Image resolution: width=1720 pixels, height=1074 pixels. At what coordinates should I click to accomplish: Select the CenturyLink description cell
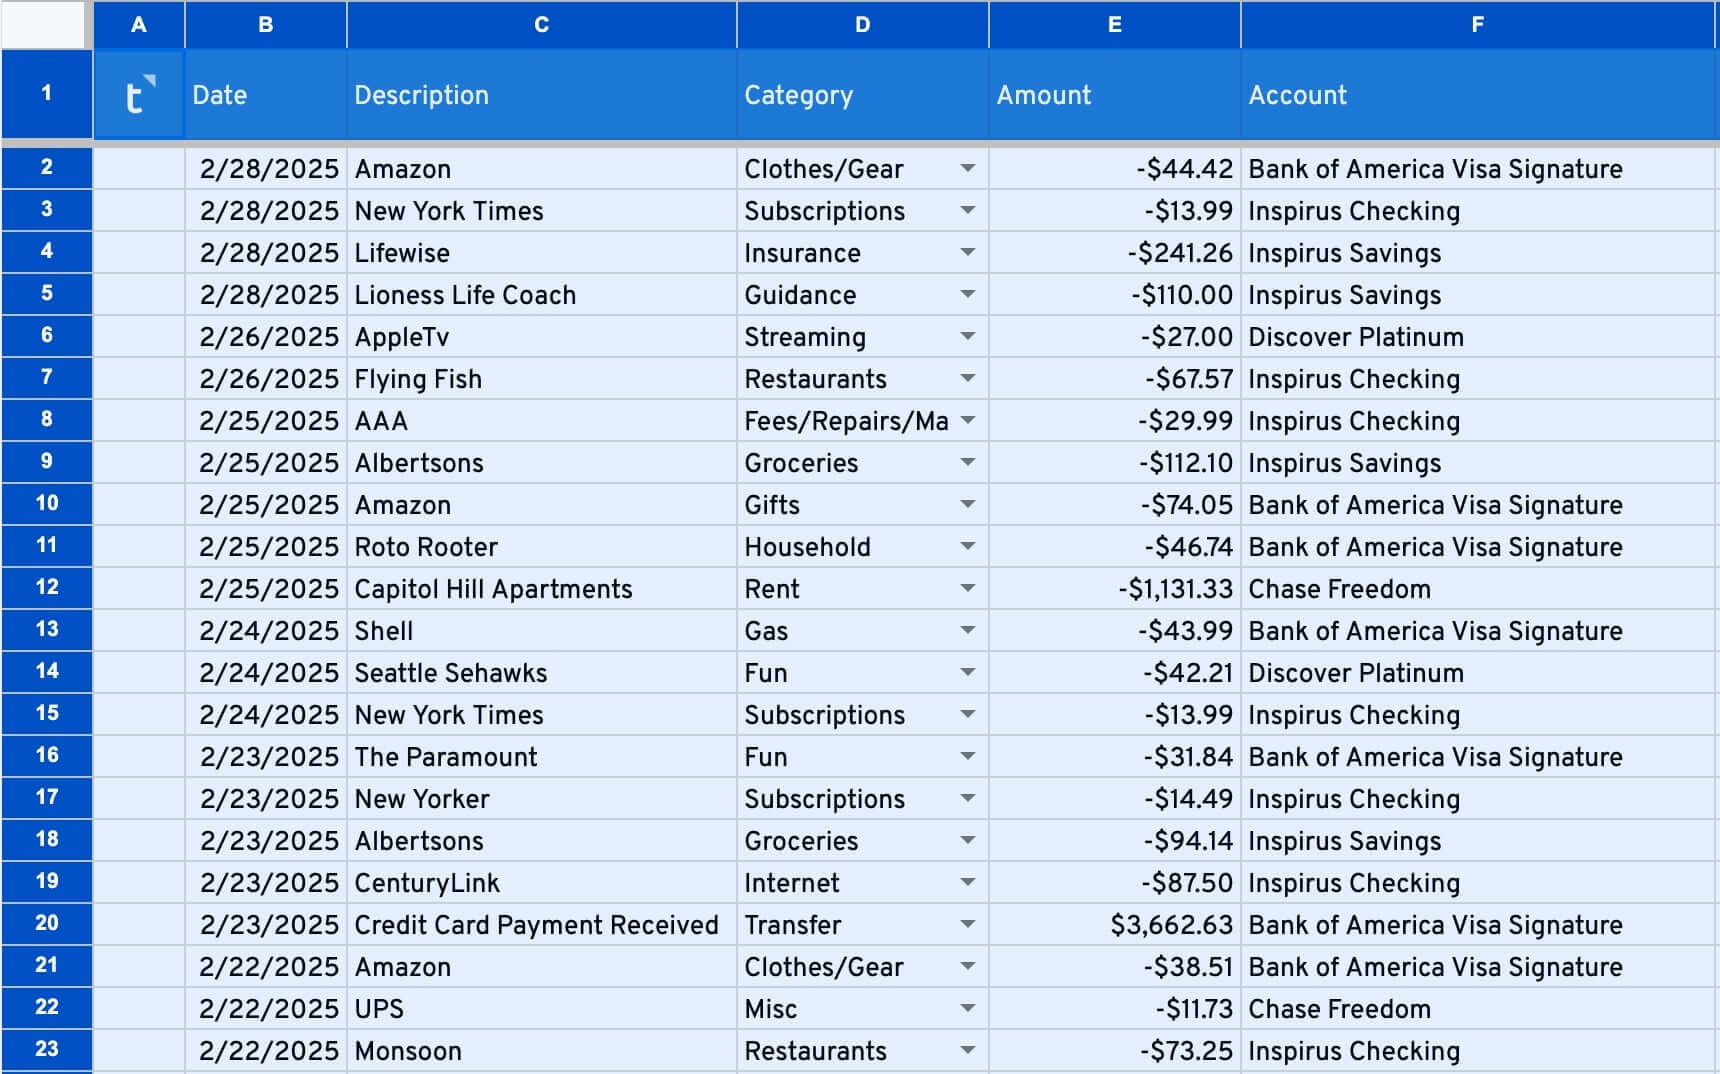542,883
